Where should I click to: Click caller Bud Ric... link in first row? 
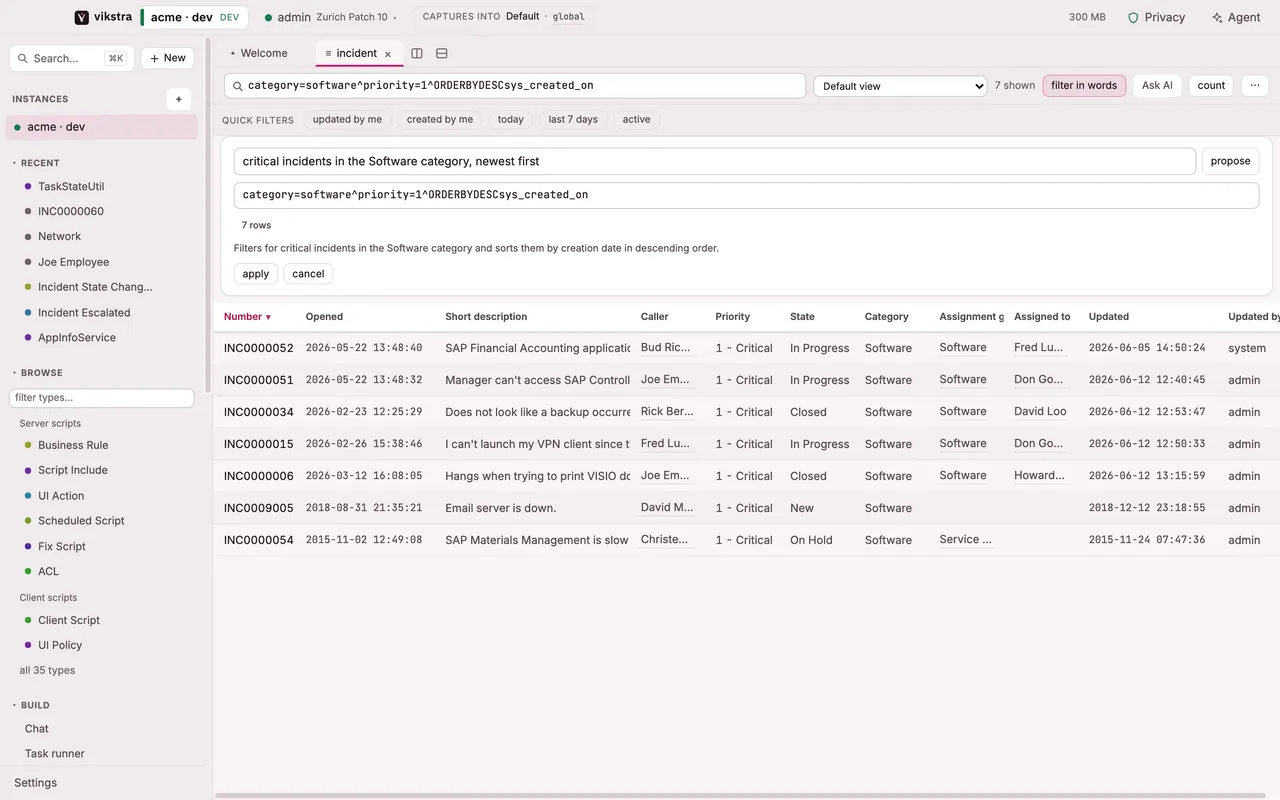[x=666, y=348]
